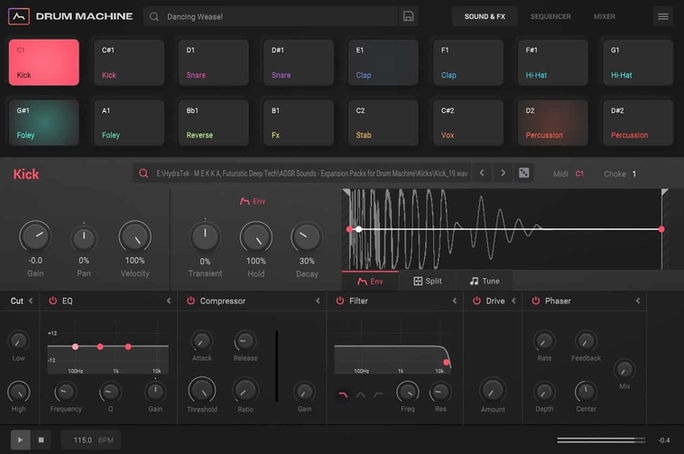Toggle the Compressor power button

coord(191,300)
